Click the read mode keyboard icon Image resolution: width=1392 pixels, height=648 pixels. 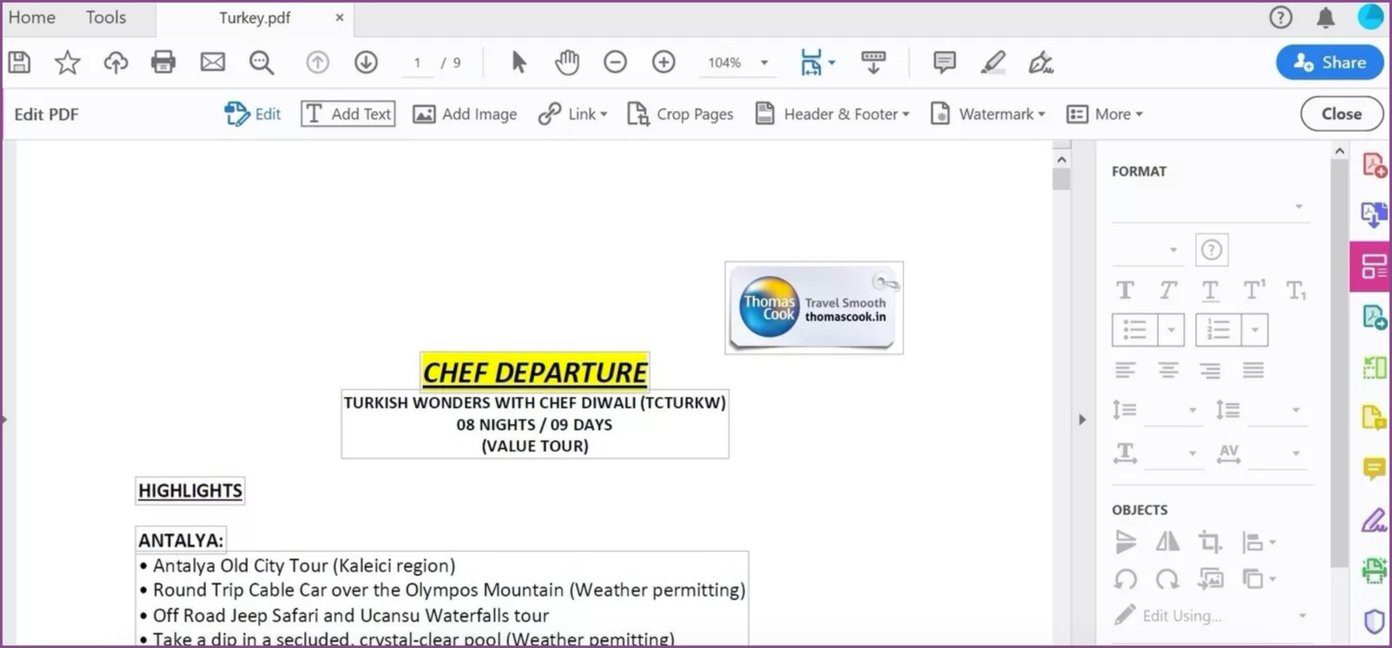(873, 62)
